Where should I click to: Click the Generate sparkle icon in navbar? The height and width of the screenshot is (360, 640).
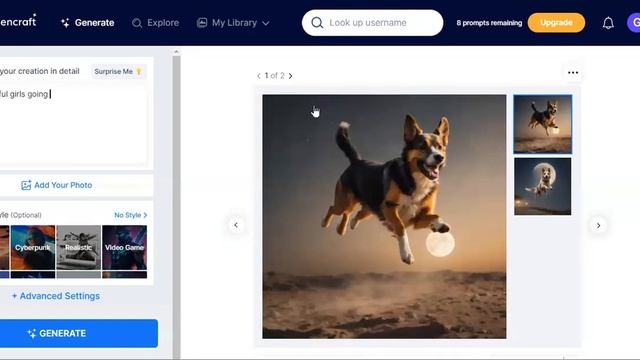point(65,23)
